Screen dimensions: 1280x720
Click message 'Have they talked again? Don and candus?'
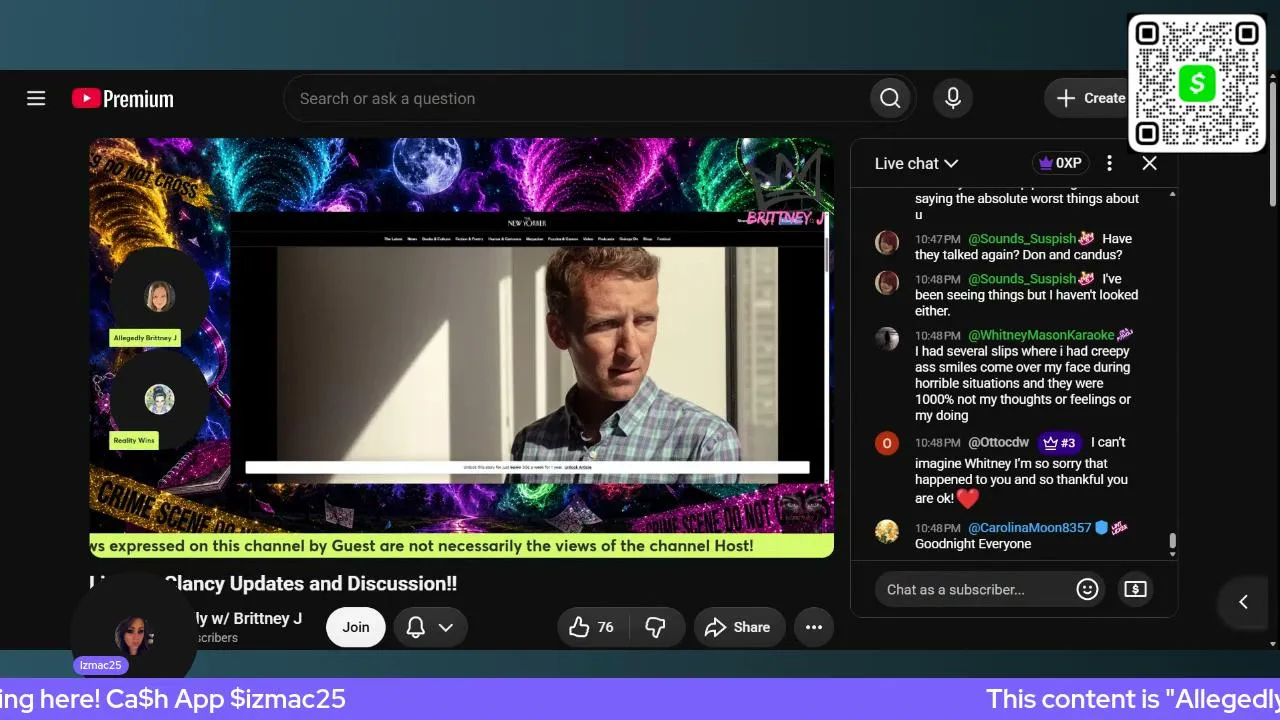(1023, 247)
